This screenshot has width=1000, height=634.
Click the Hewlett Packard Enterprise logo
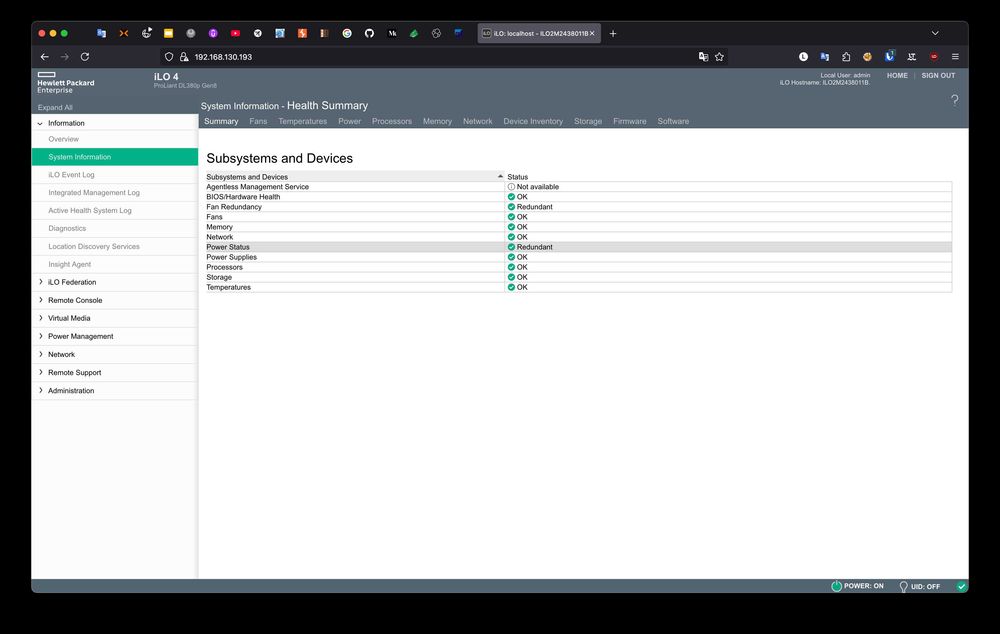[65, 83]
